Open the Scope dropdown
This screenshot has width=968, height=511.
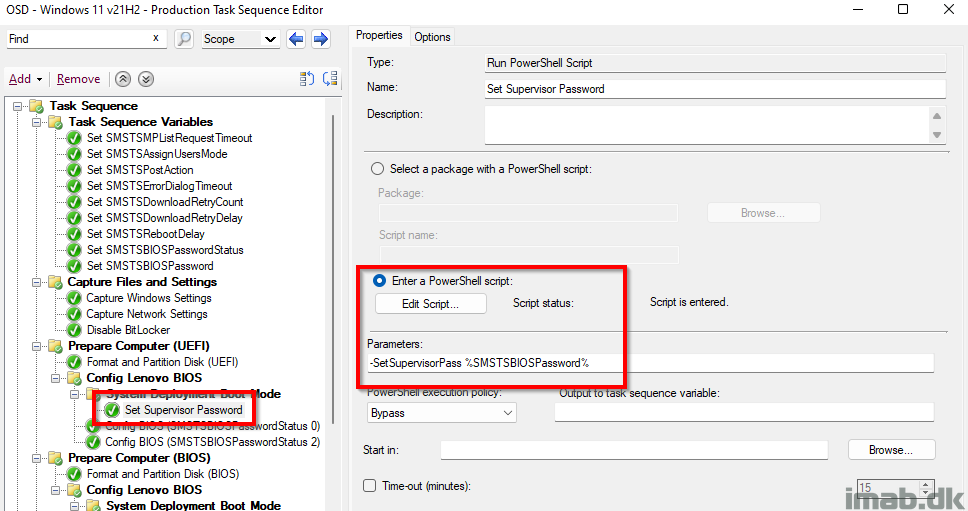click(x=241, y=39)
